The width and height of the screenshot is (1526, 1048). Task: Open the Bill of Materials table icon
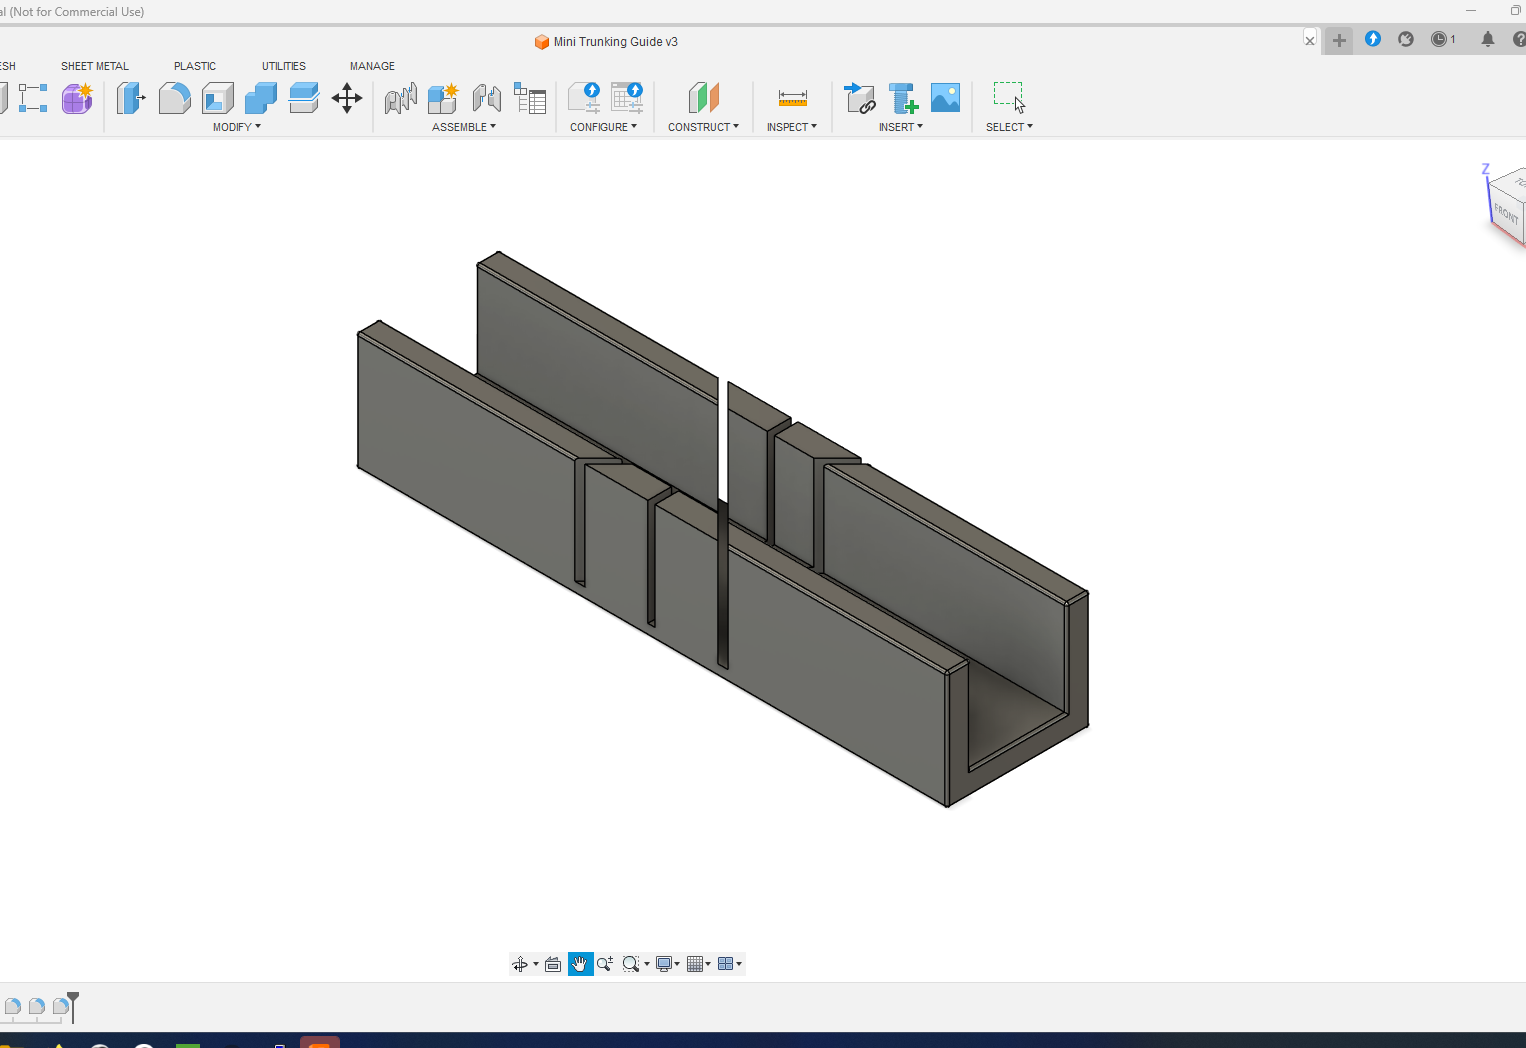pos(530,98)
